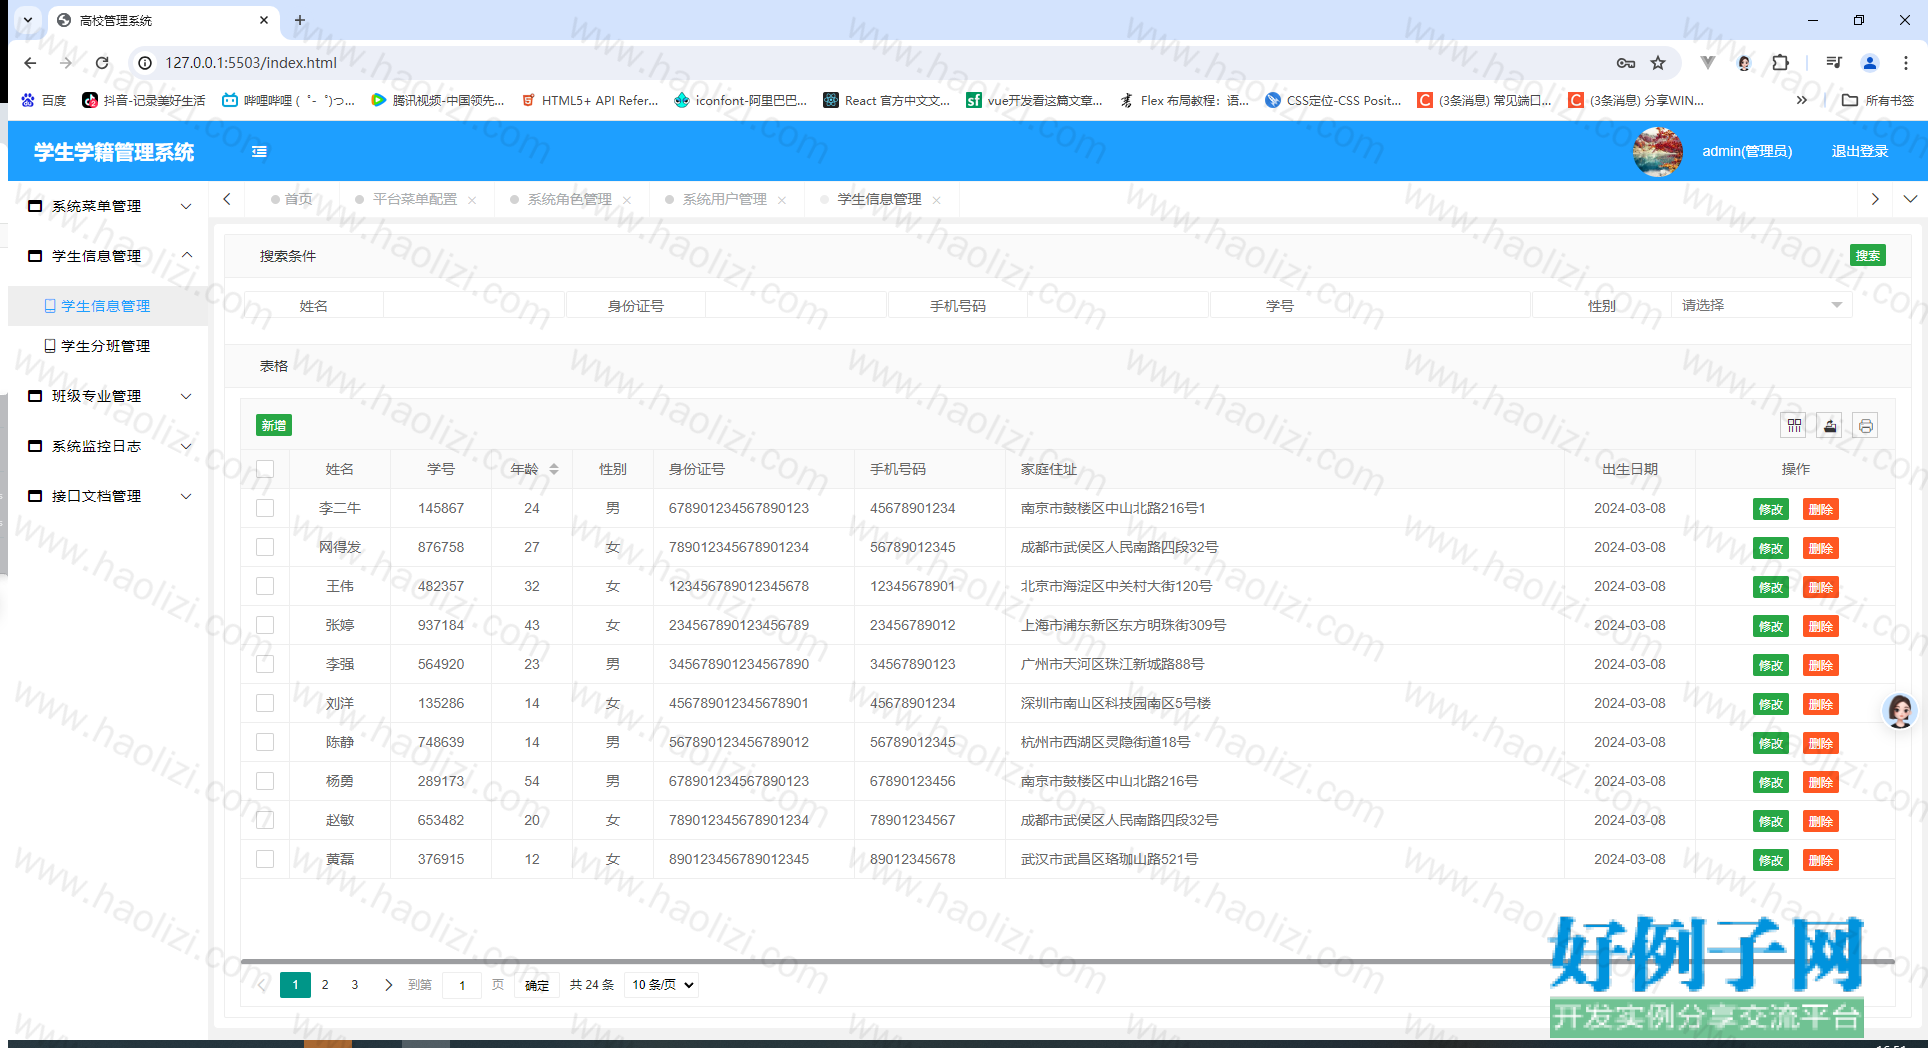The image size is (1928, 1048).
Task: Check the row for 张婷
Action: click(265, 625)
